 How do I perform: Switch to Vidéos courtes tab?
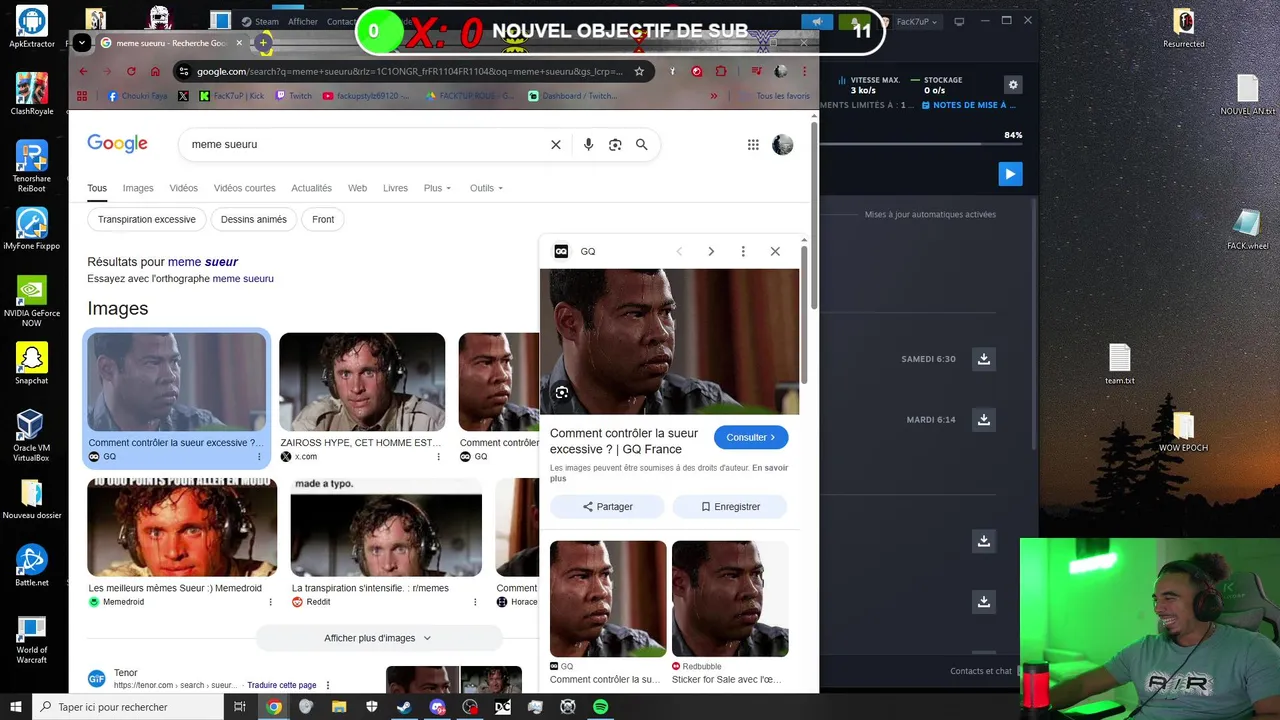[244, 188]
